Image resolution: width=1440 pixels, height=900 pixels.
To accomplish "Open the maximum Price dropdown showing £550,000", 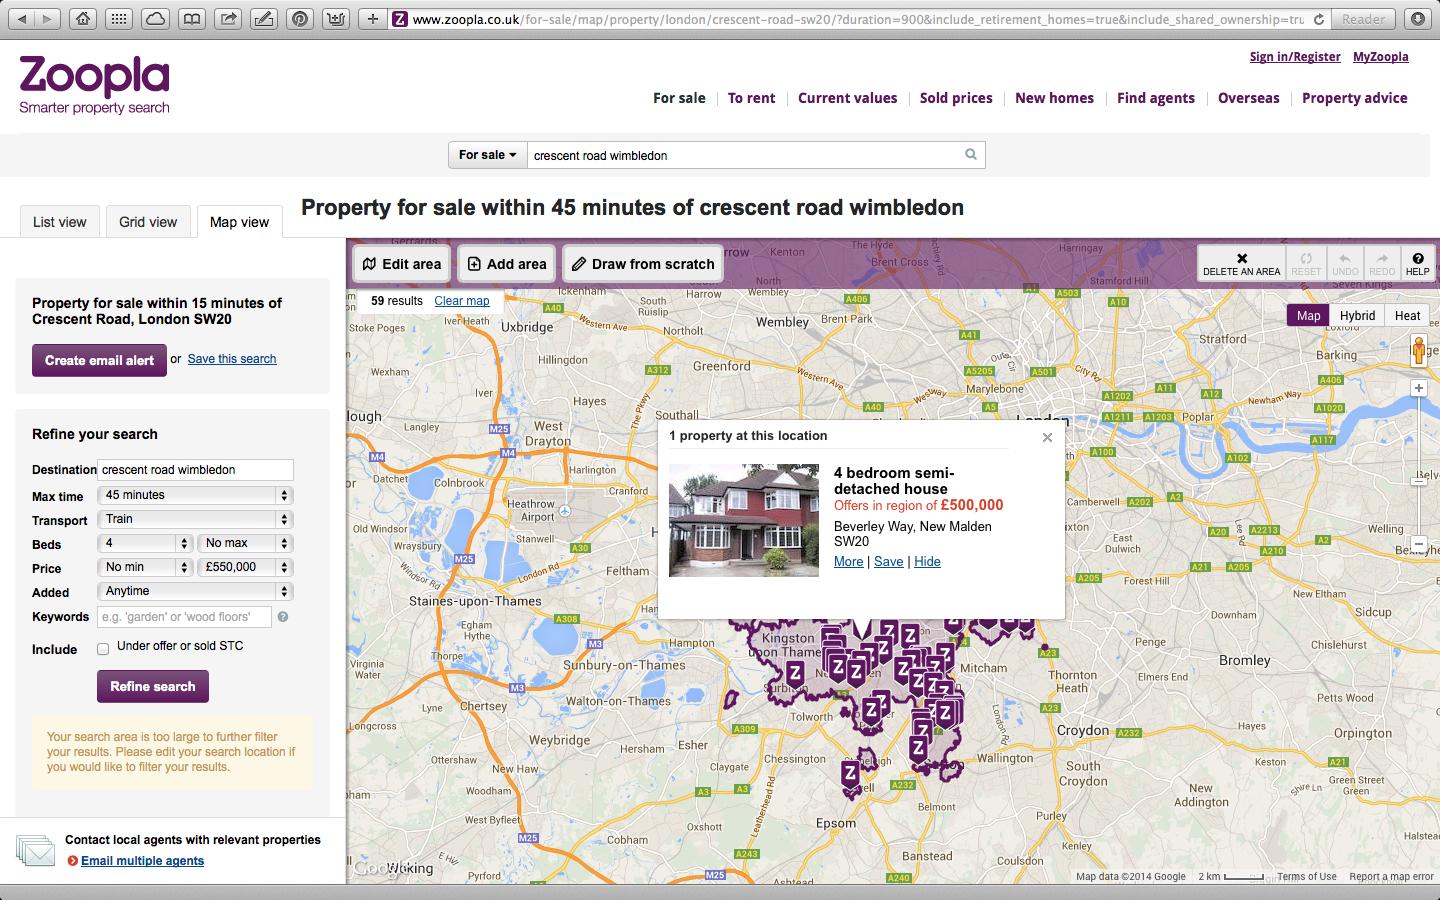I will click(x=245, y=567).
